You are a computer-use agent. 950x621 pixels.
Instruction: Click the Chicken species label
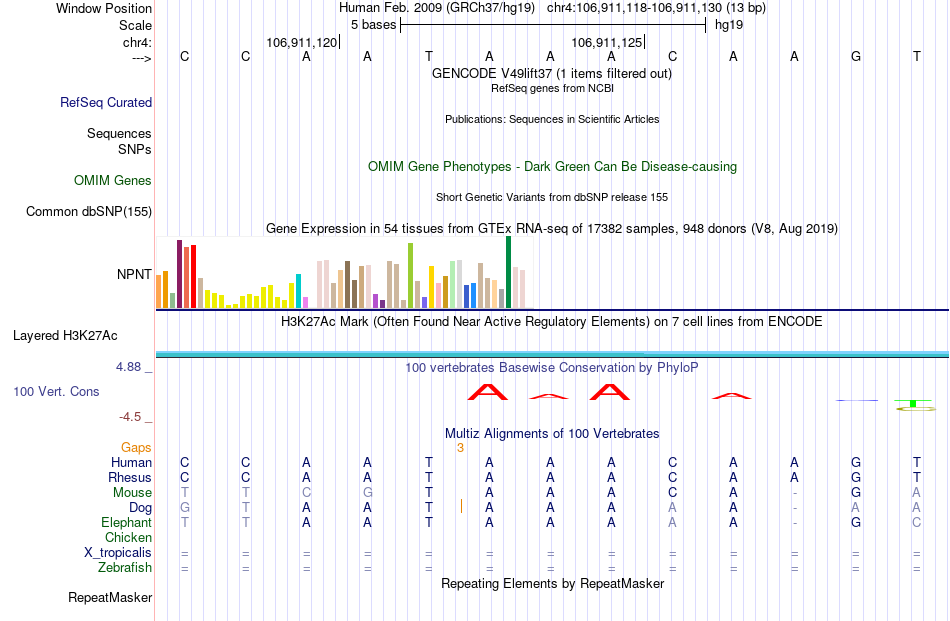pyautogui.click(x=128, y=537)
